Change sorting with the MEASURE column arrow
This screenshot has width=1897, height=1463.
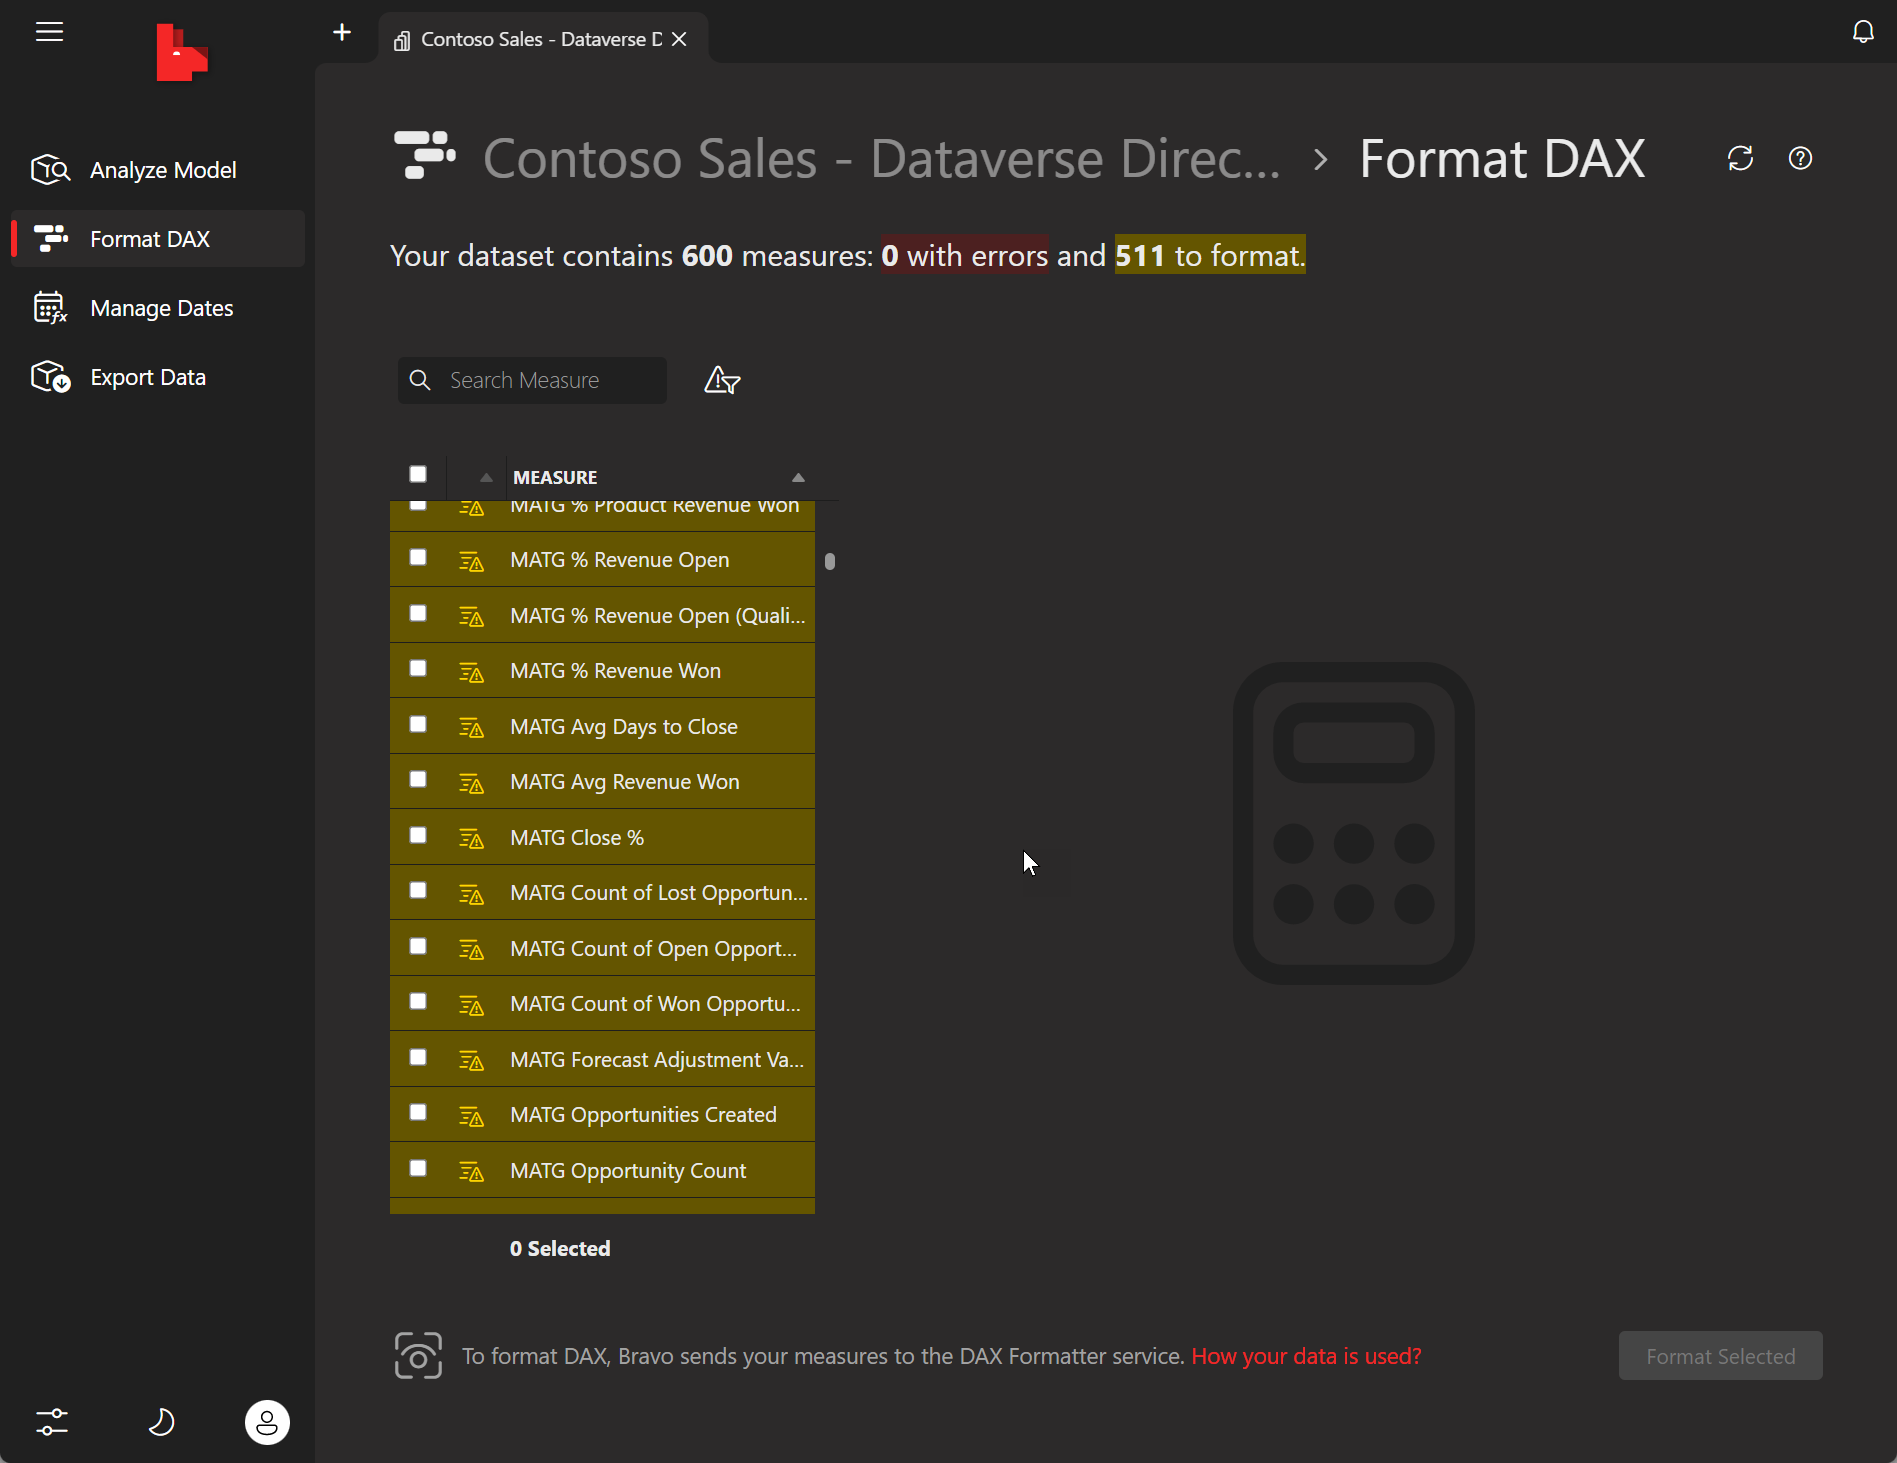[x=798, y=477]
